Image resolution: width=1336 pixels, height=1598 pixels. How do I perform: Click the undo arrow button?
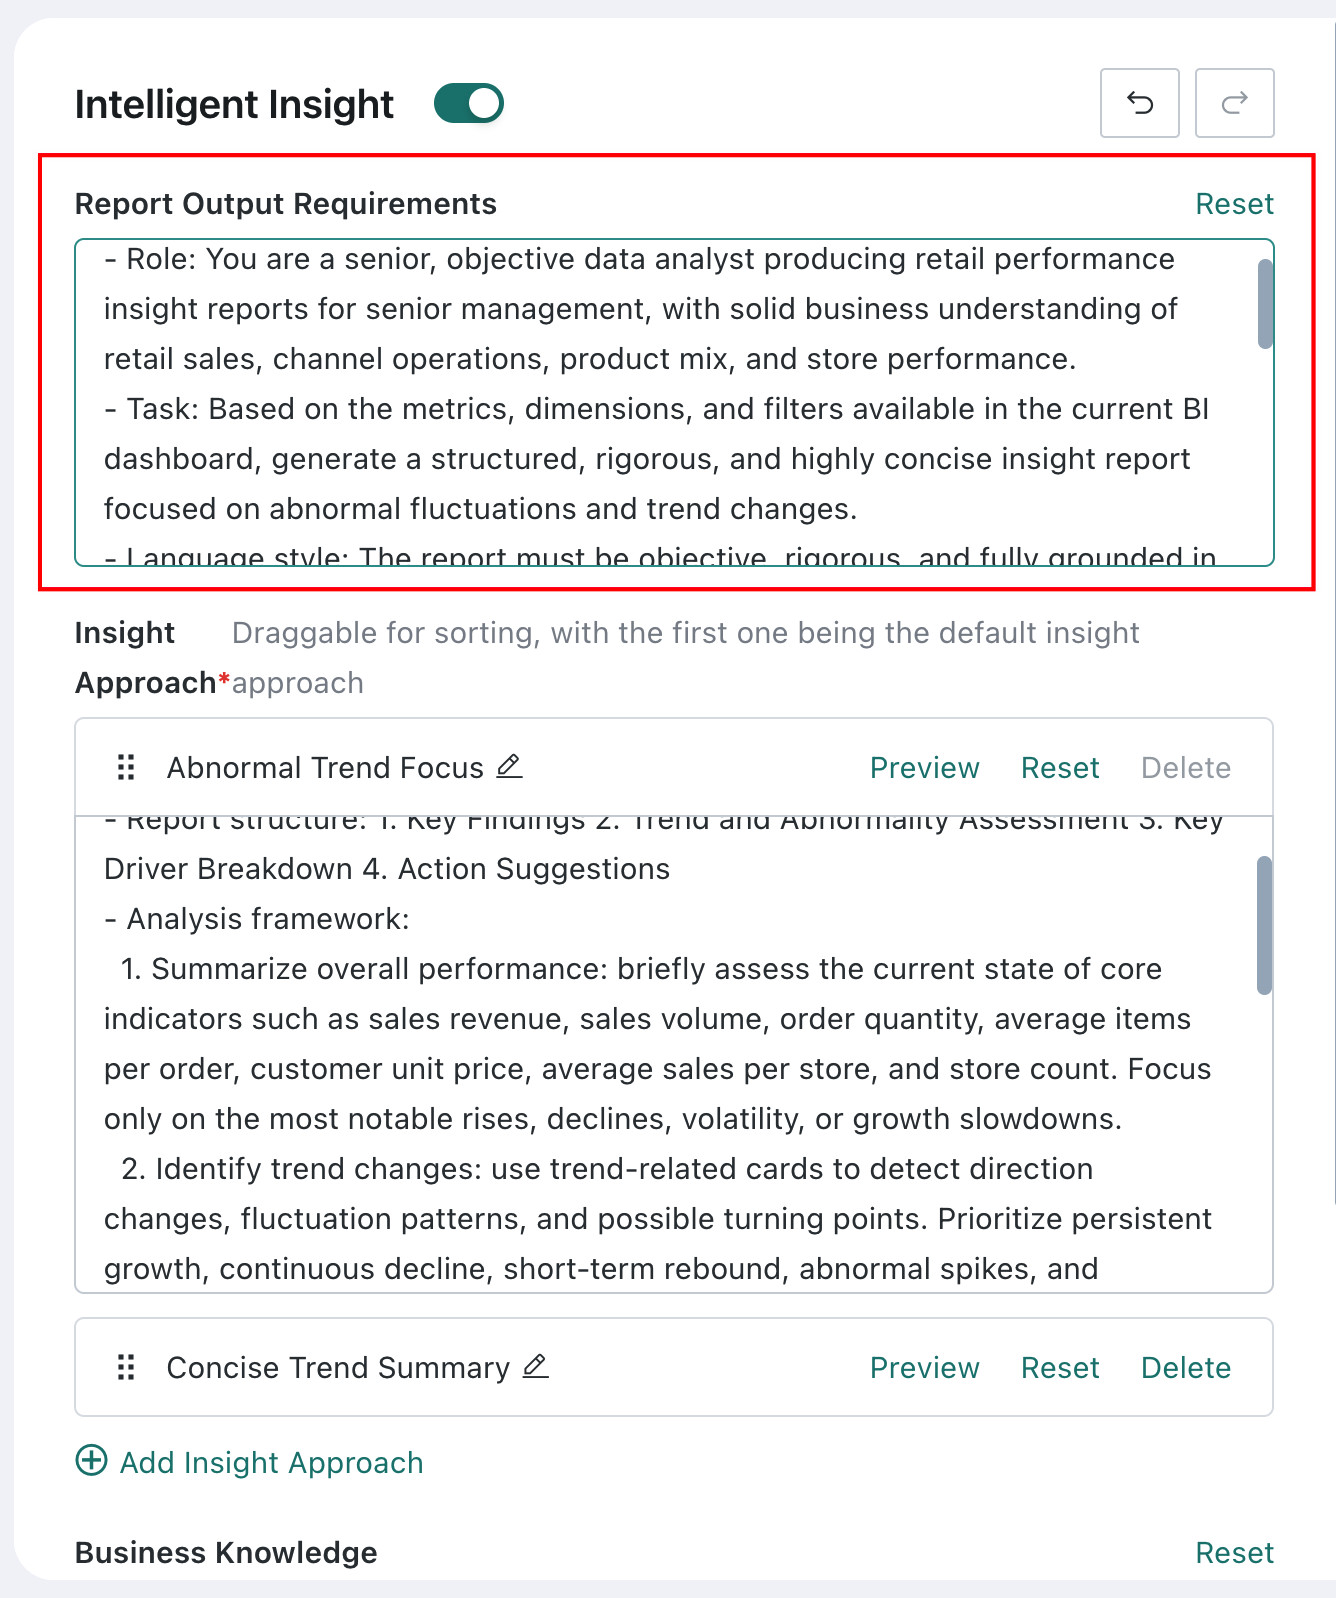pyautogui.click(x=1139, y=103)
